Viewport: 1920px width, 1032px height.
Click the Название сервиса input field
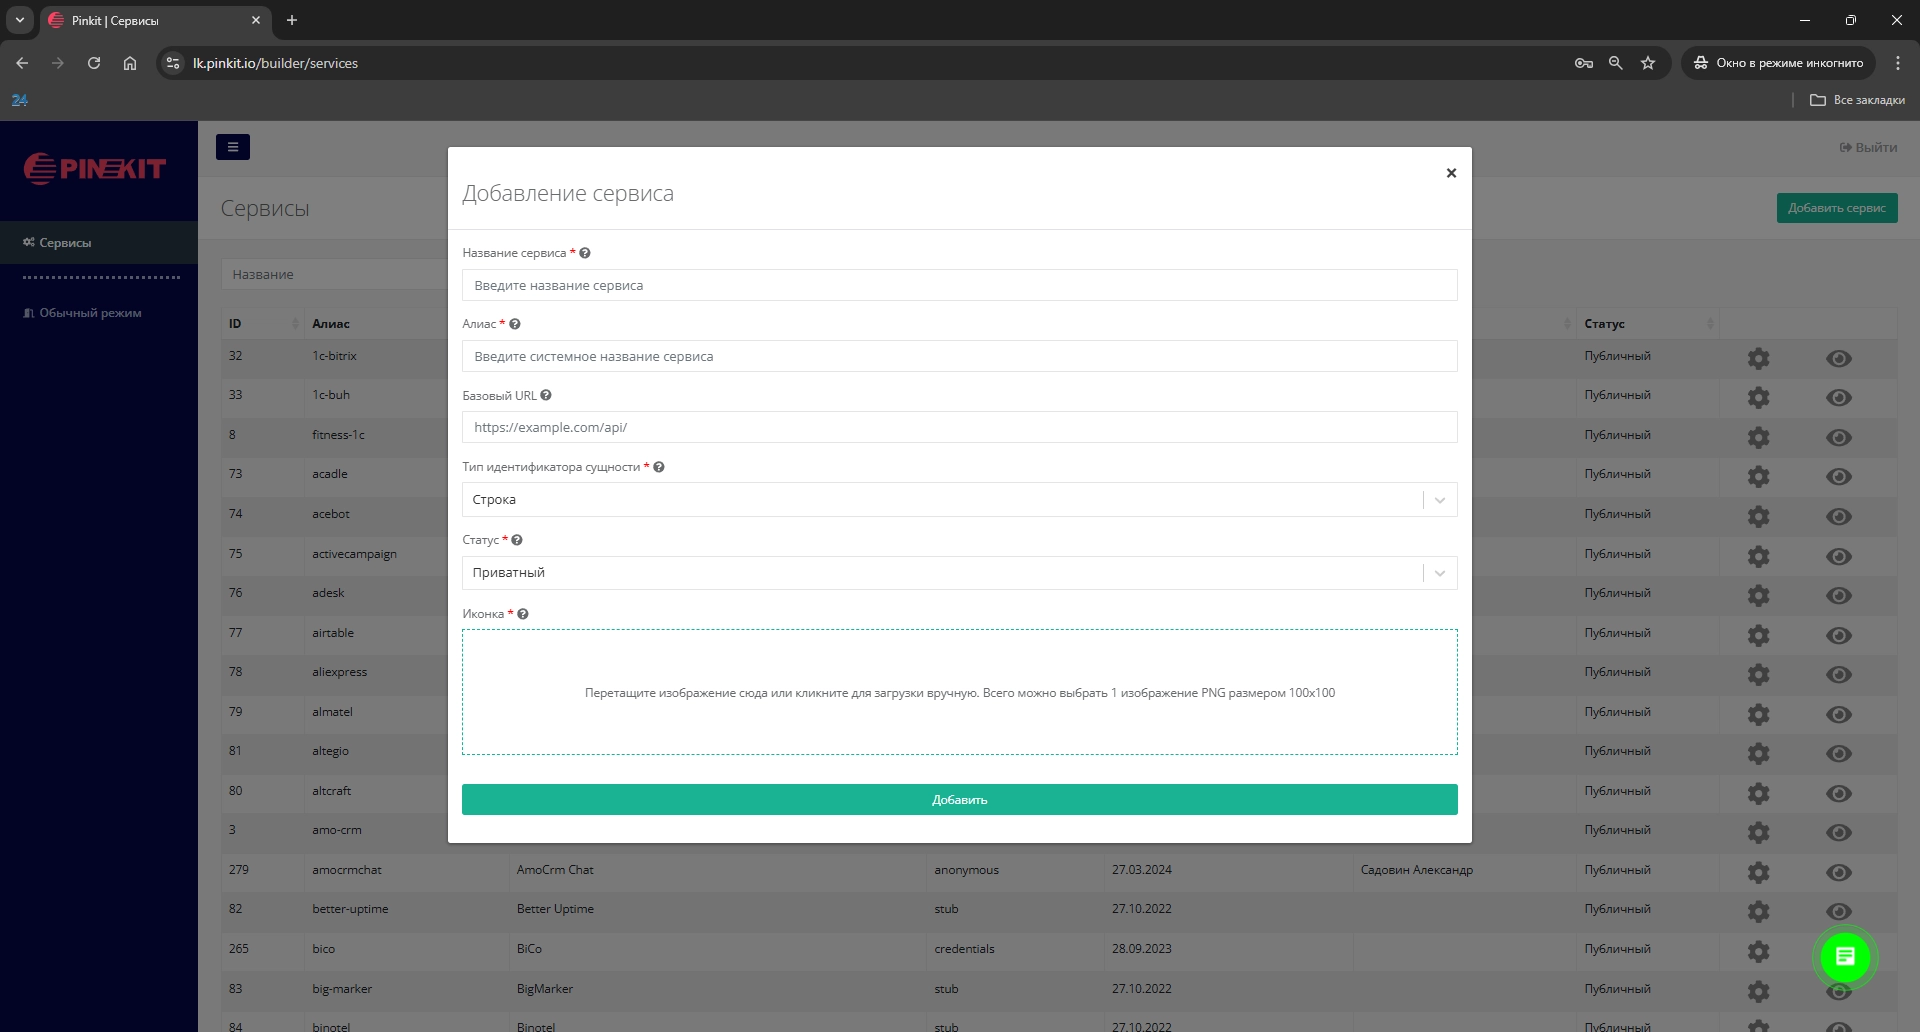pyautogui.click(x=958, y=285)
